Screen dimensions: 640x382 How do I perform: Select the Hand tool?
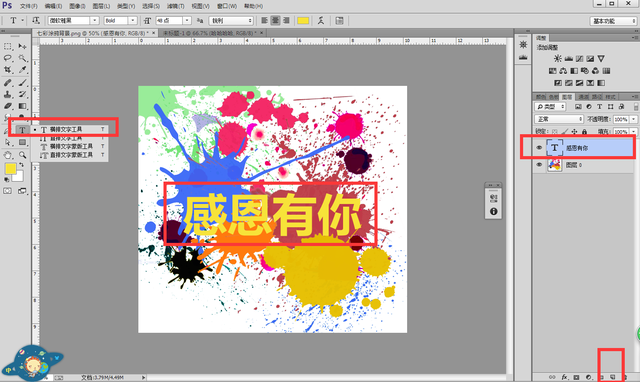8,155
